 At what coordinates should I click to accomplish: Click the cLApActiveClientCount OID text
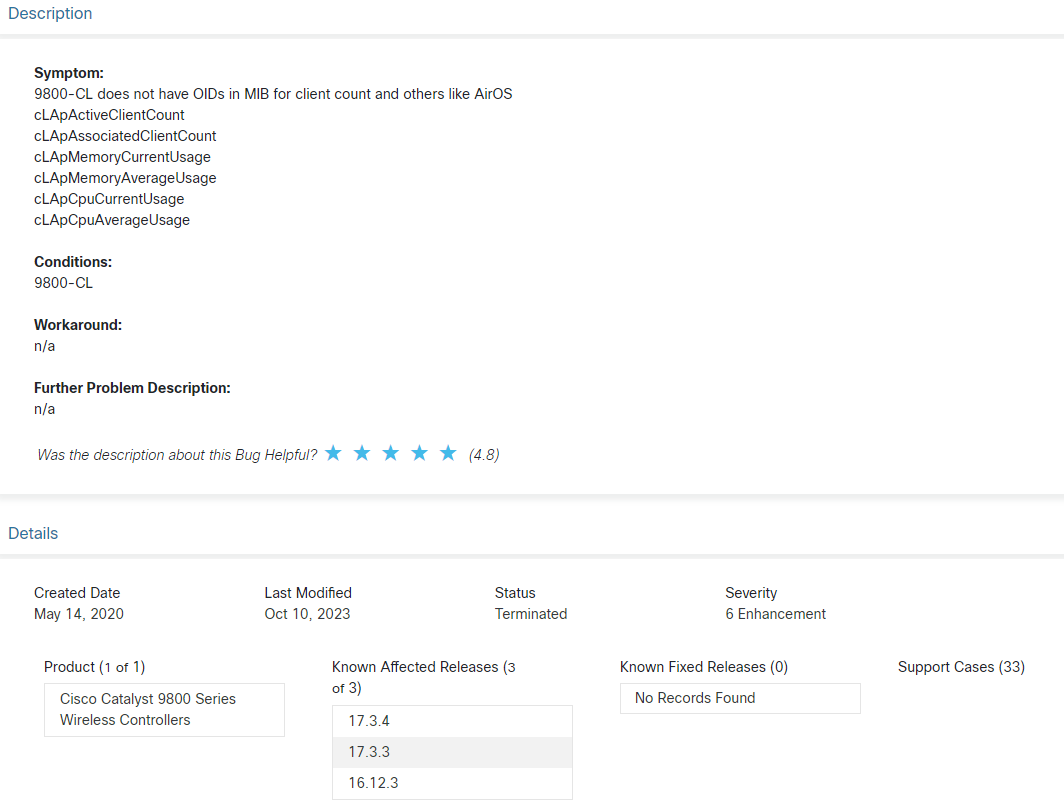109,115
